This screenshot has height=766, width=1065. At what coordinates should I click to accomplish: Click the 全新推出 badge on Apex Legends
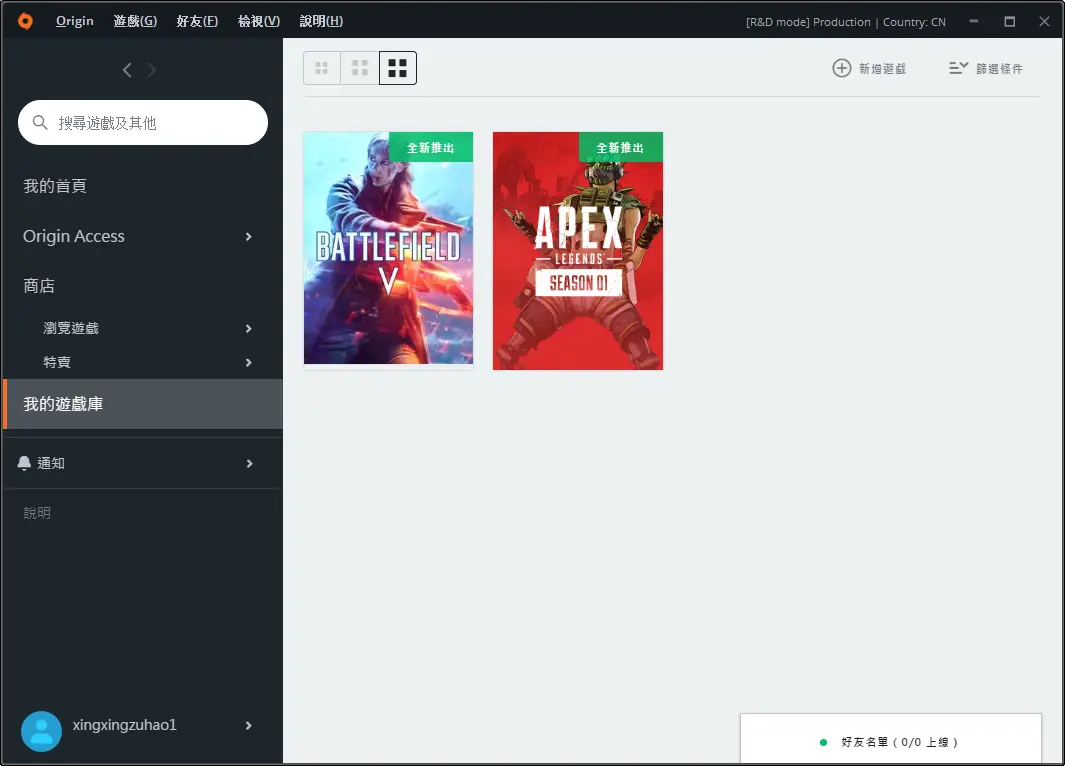click(620, 147)
